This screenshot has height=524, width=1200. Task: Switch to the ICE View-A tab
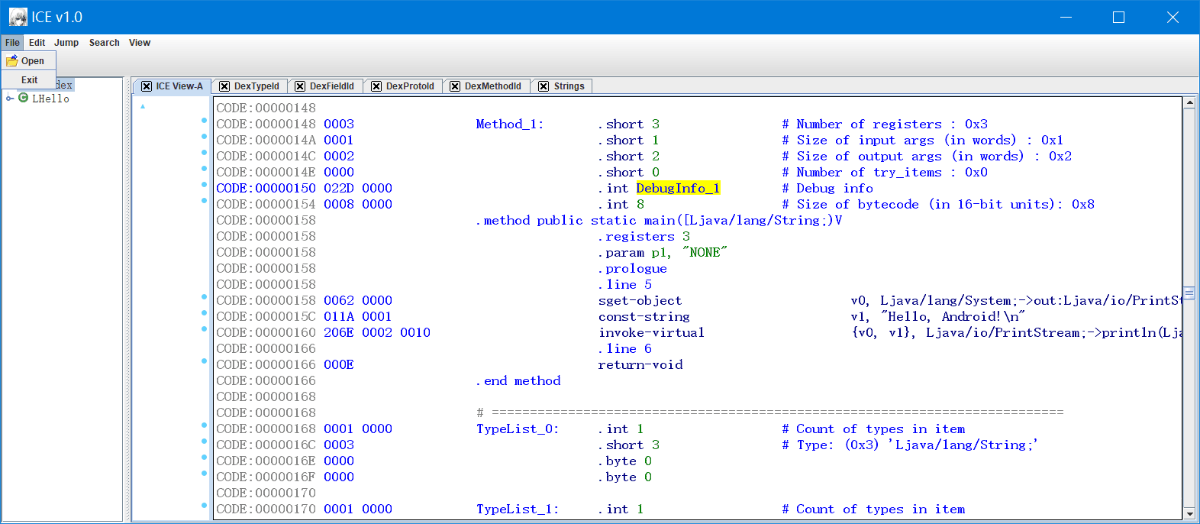tap(171, 86)
